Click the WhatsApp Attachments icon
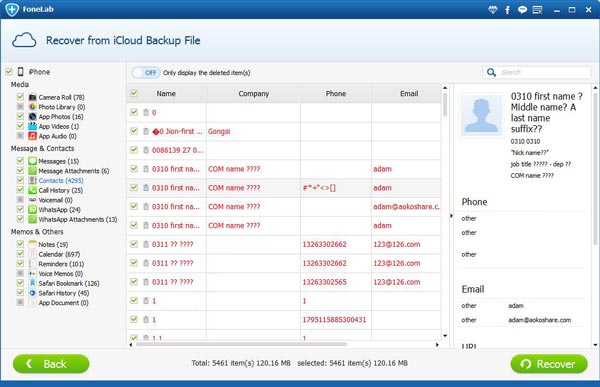600x387 pixels. [x=33, y=219]
